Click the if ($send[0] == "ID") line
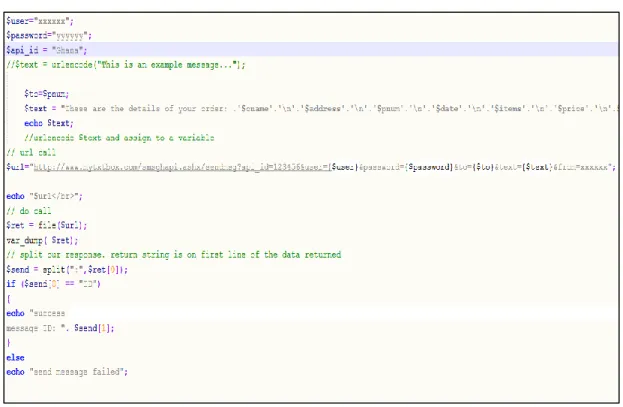 pyautogui.click(x=54, y=284)
